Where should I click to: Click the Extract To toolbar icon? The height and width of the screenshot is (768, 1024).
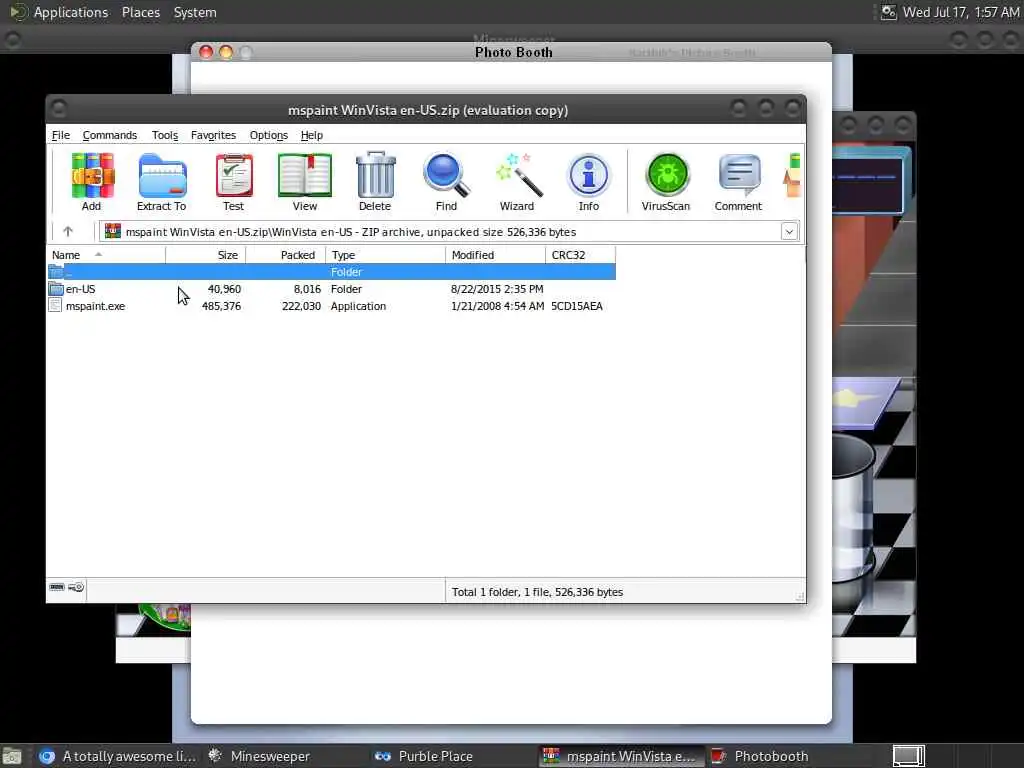coord(162,175)
